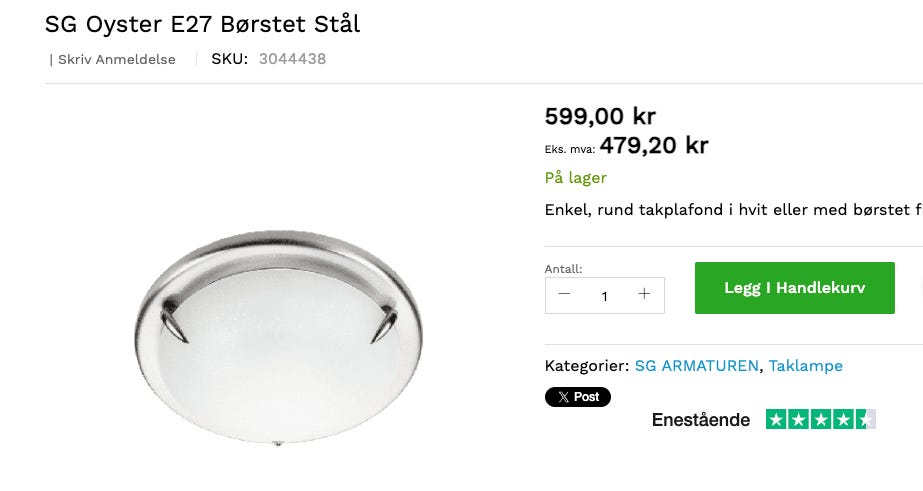Add product with Legg I Handlekurv button

(x=795, y=288)
